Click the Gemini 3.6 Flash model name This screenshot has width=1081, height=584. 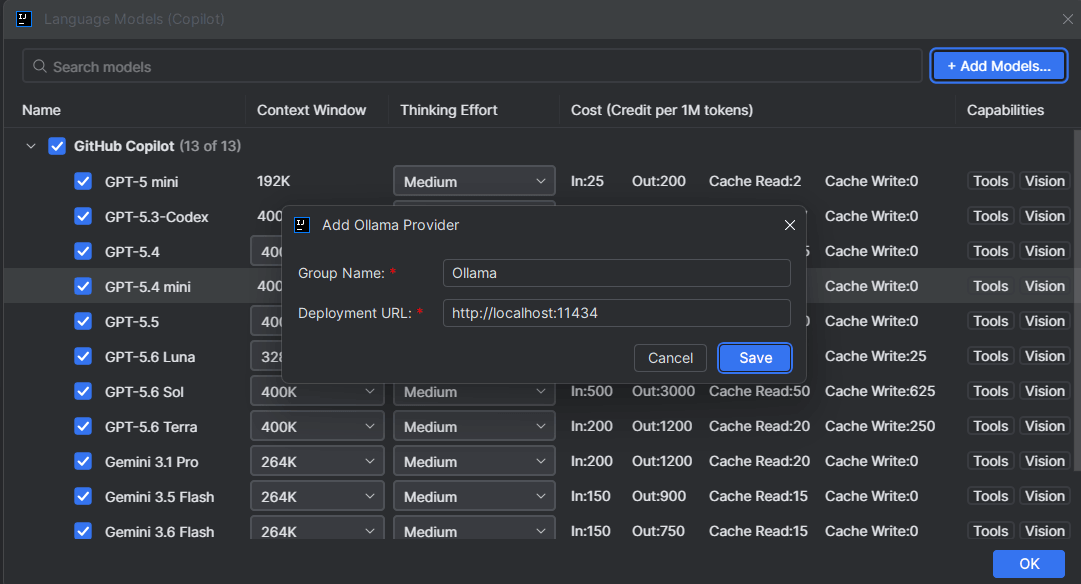159,532
